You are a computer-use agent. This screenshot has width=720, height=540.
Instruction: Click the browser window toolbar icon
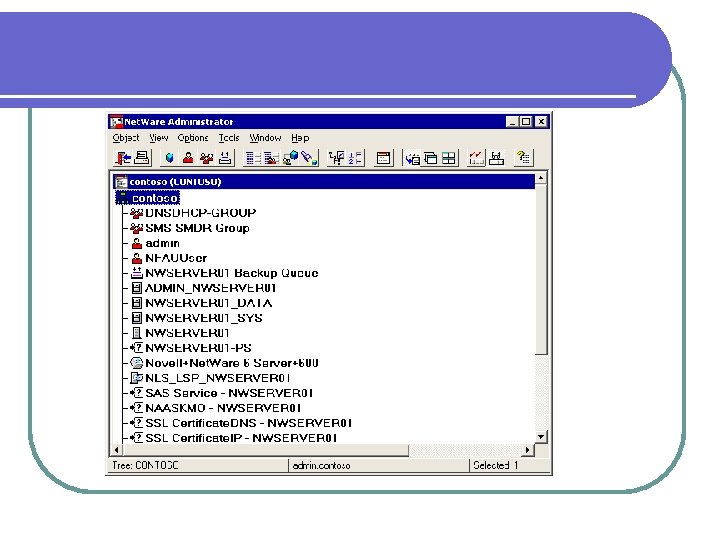(x=383, y=158)
